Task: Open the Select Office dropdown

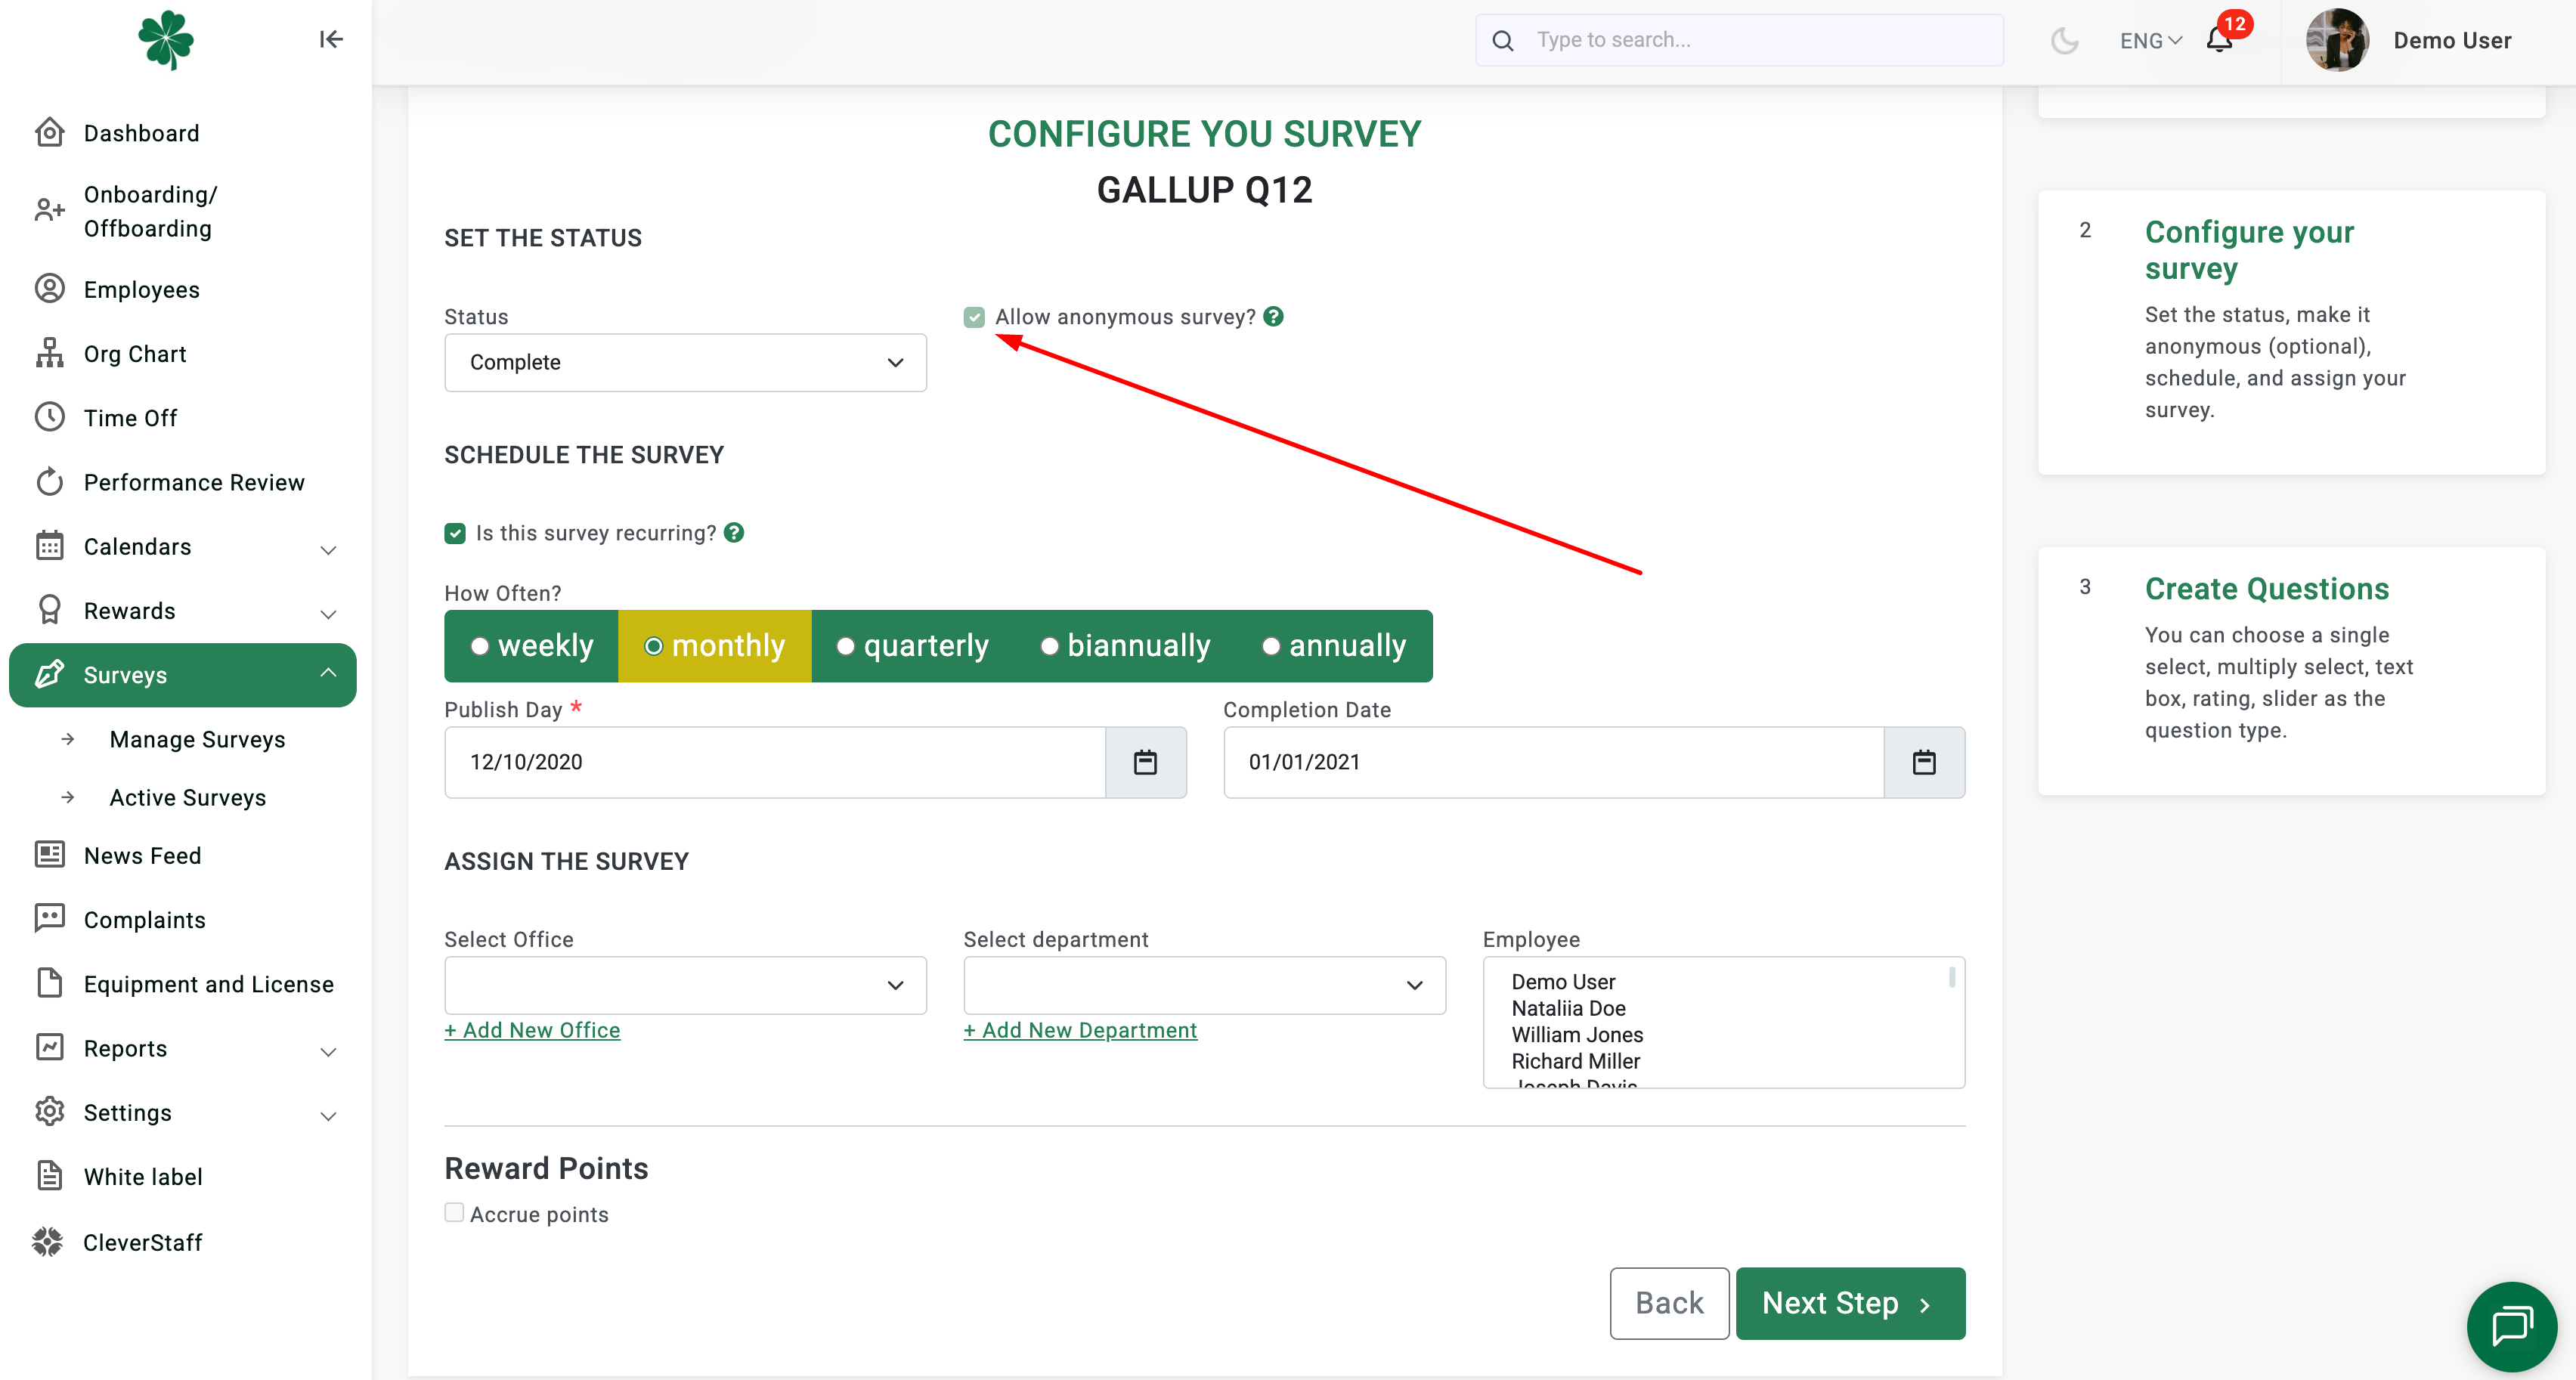Action: point(685,985)
